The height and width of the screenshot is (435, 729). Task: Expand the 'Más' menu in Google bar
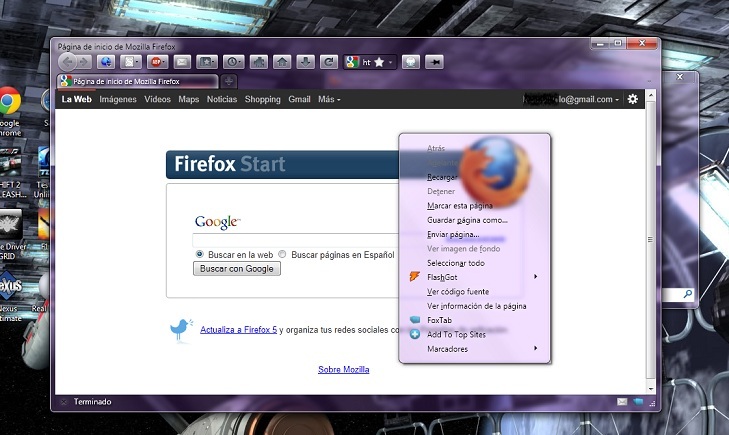(329, 99)
